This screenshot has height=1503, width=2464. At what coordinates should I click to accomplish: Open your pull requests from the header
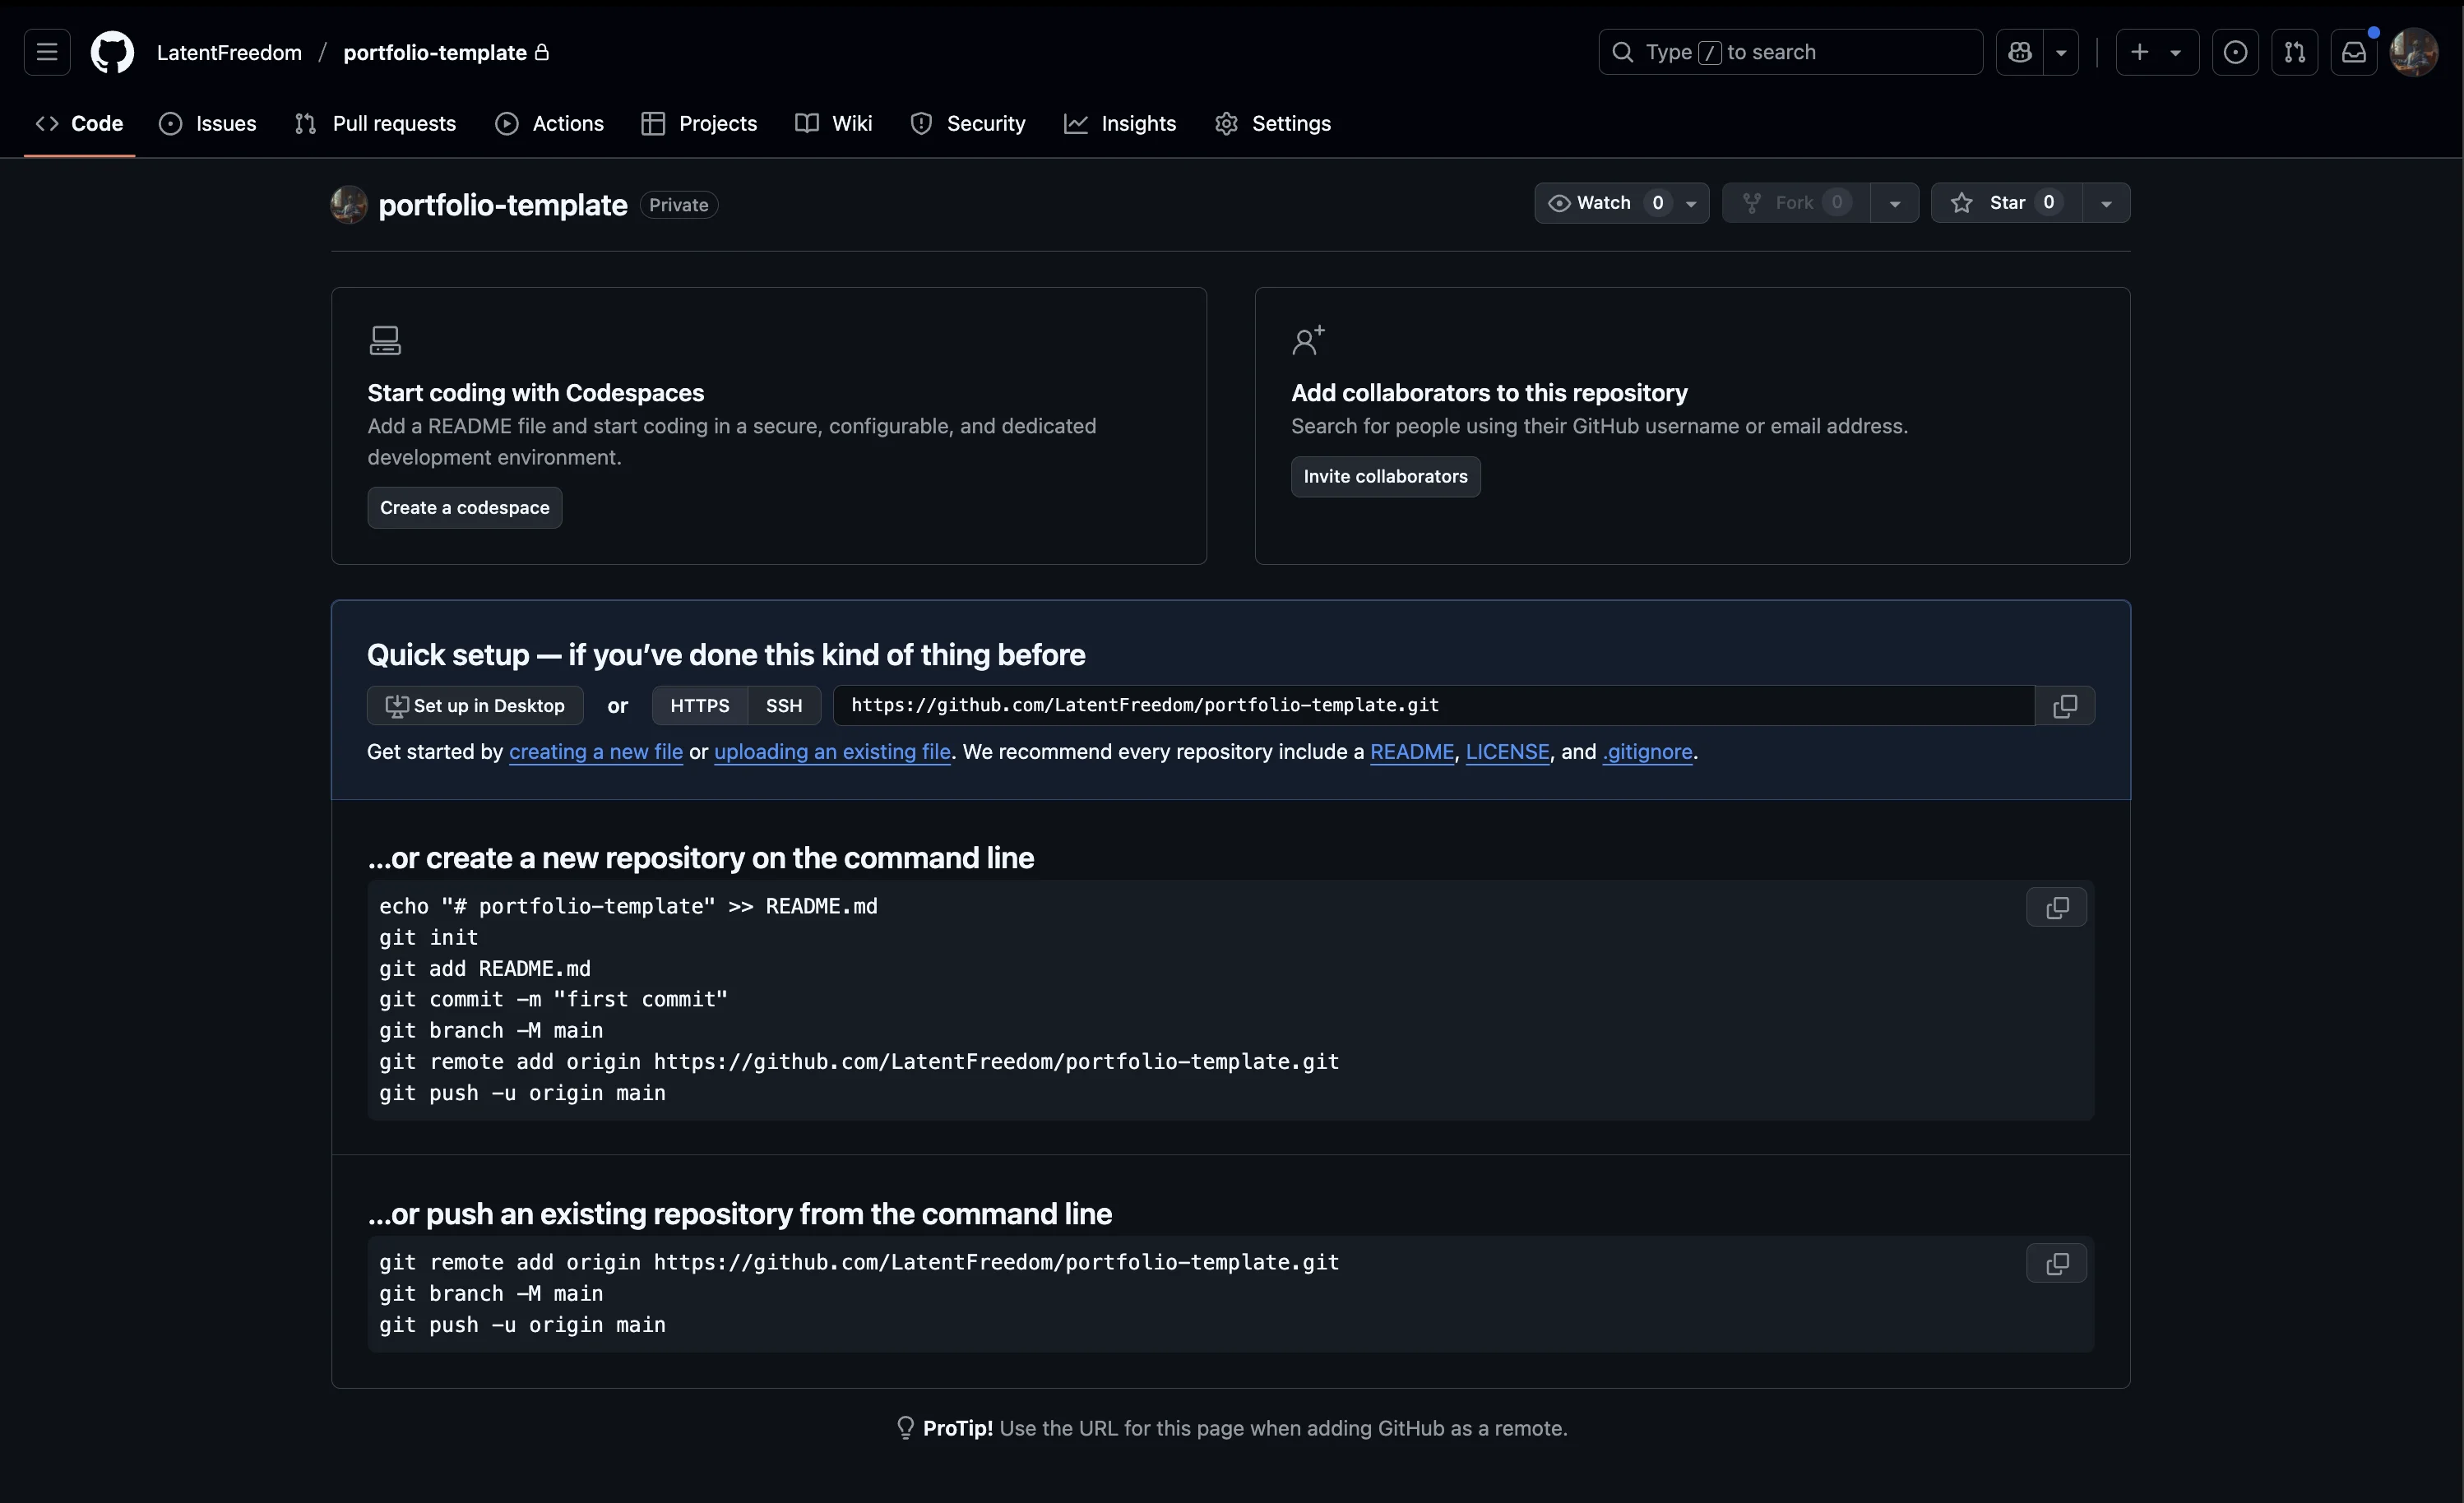2295,51
